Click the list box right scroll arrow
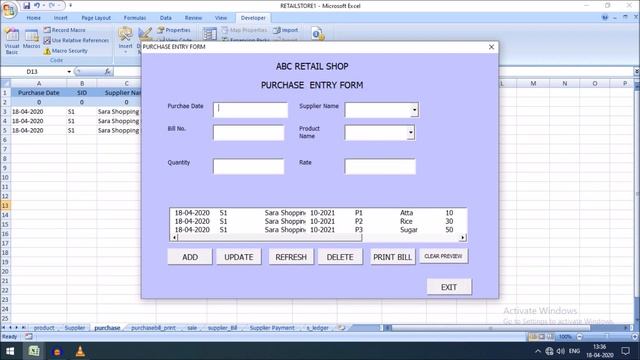The width and height of the screenshot is (640, 360). coord(462,237)
